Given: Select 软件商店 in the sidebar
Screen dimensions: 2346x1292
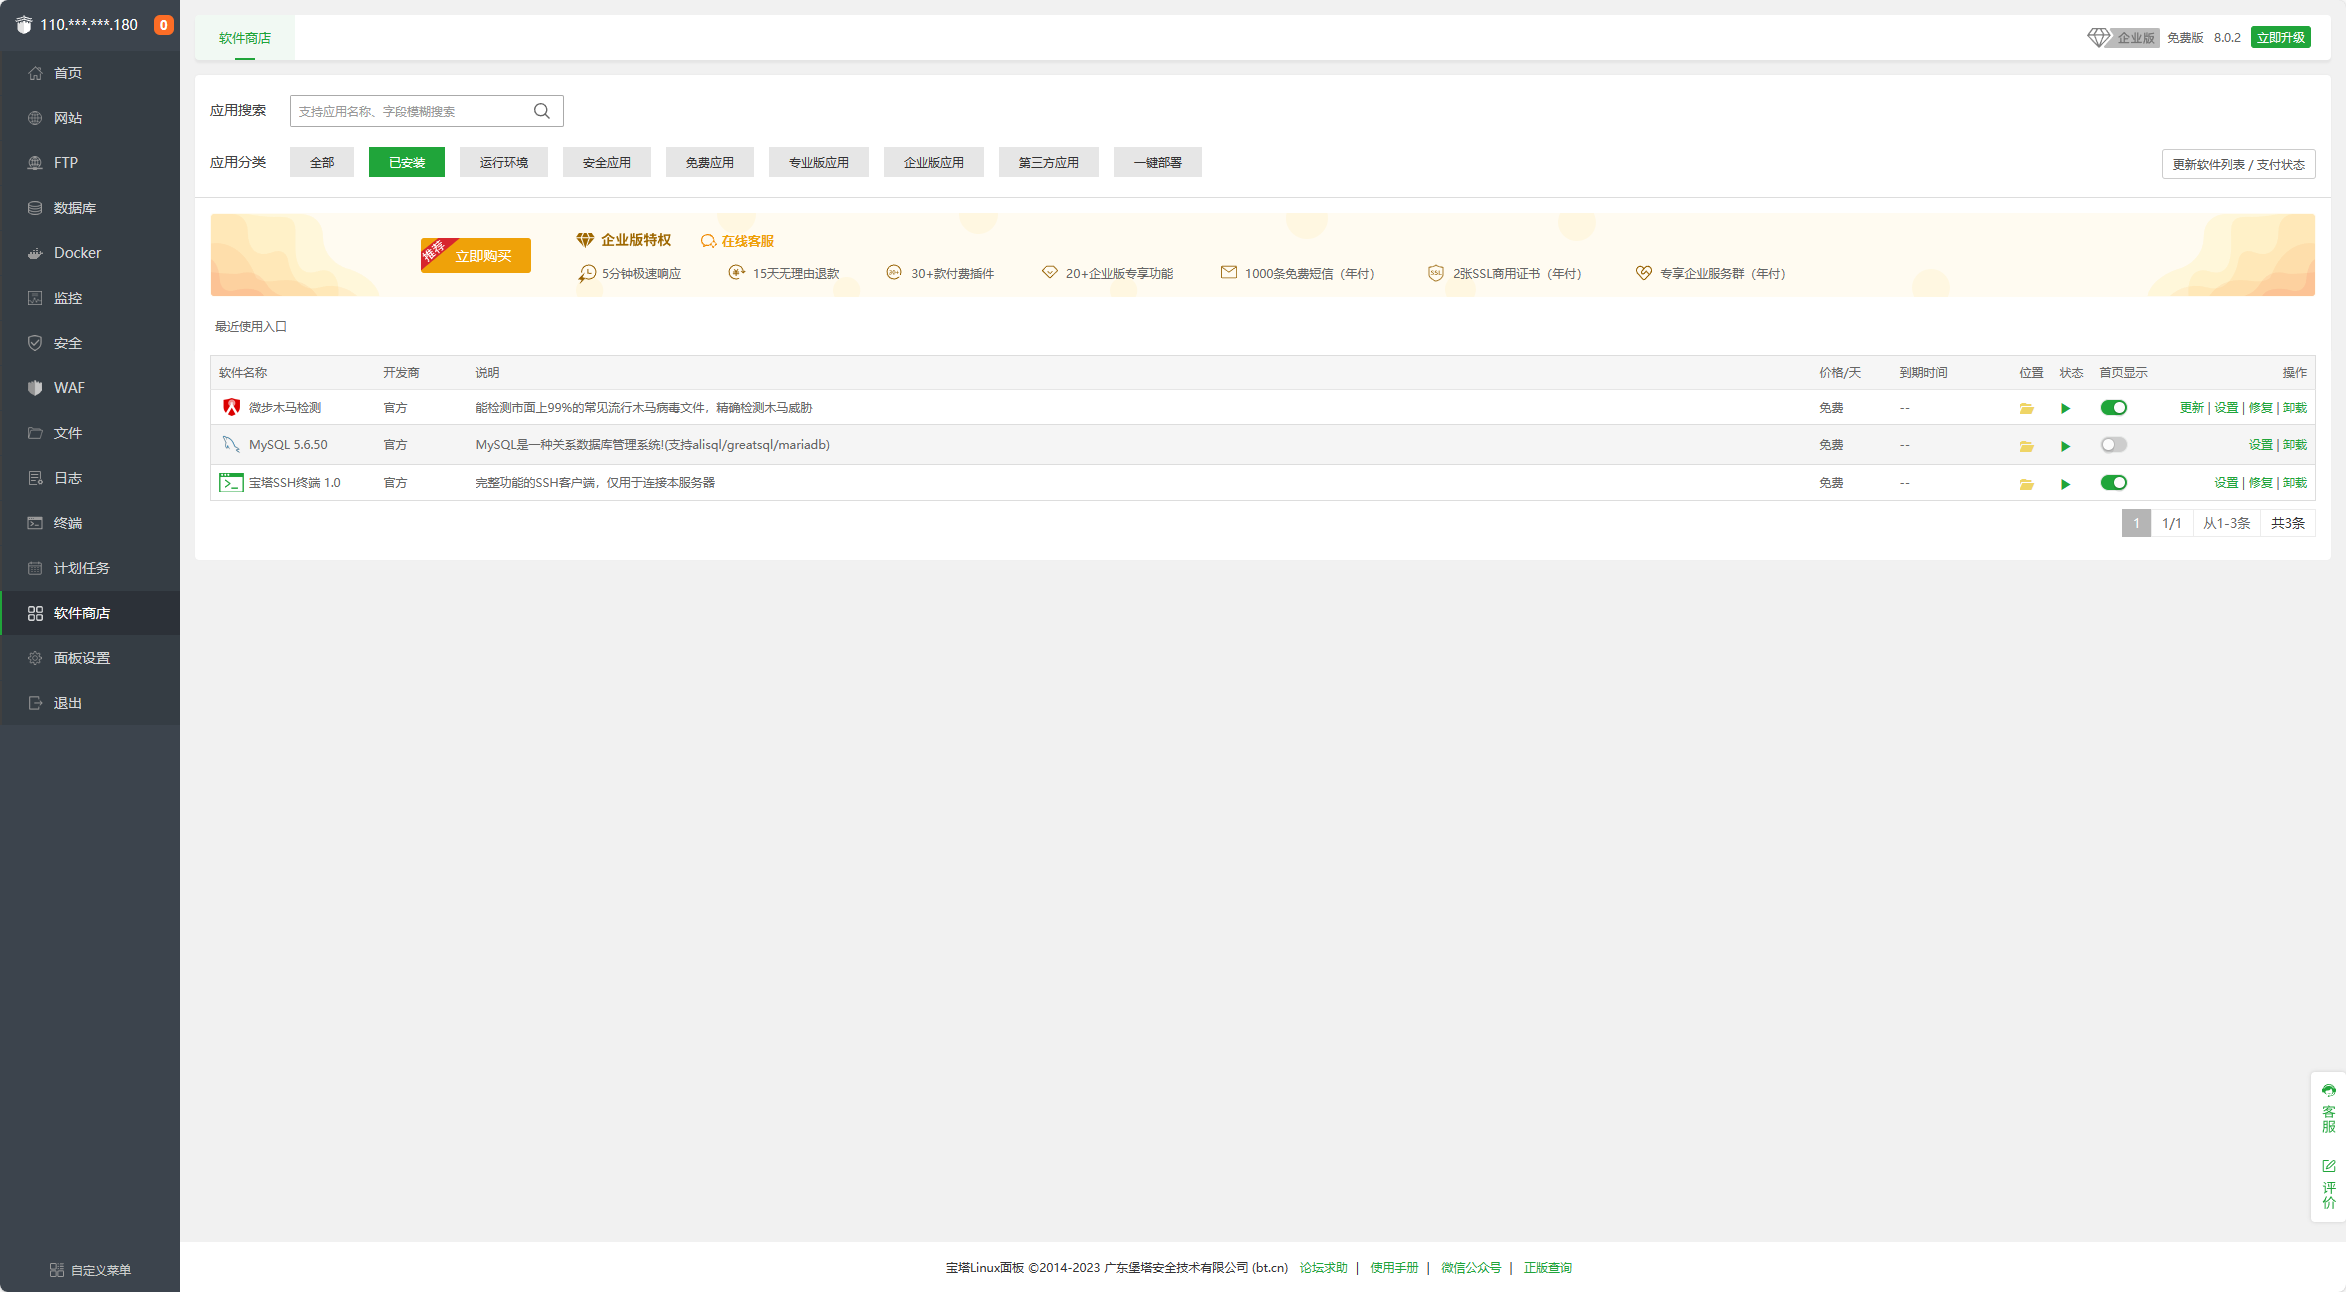Looking at the screenshot, I should (x=90, y=613).
